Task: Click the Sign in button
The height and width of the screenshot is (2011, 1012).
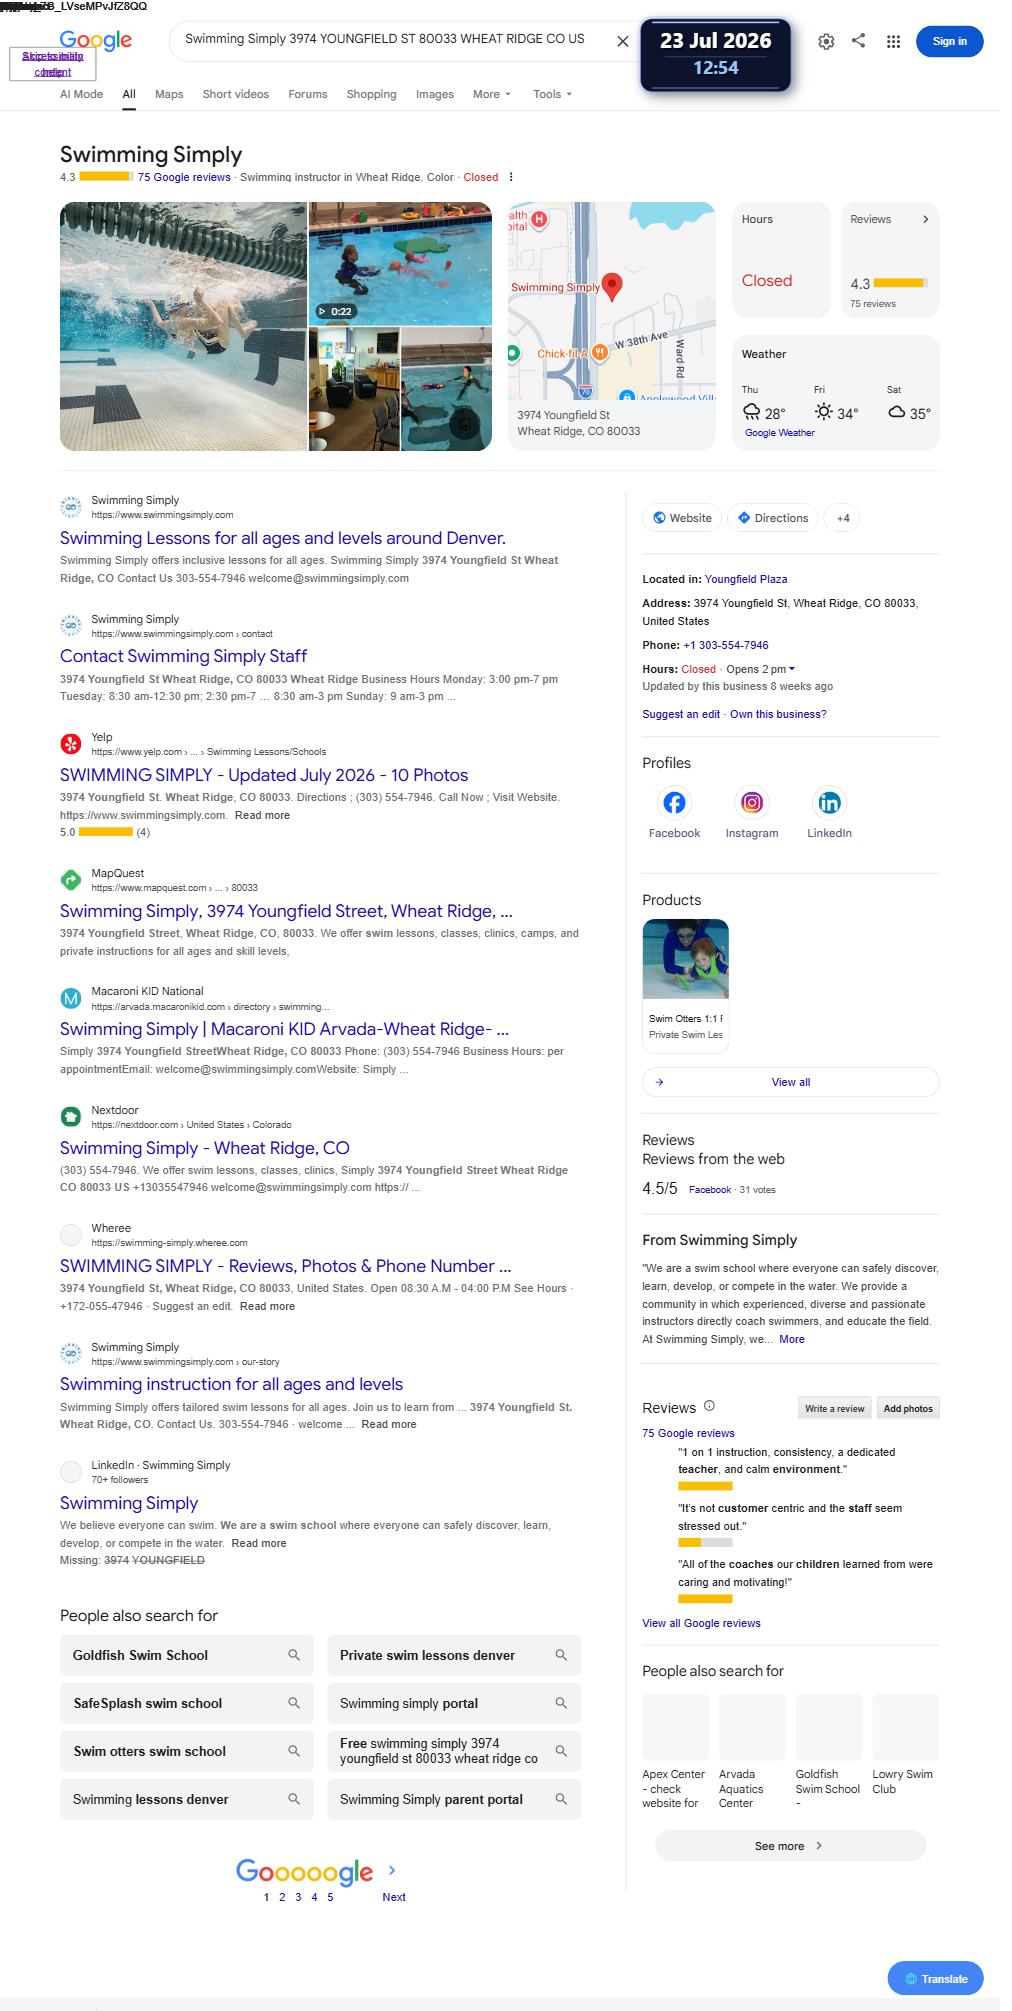Action: pos(949,41)
